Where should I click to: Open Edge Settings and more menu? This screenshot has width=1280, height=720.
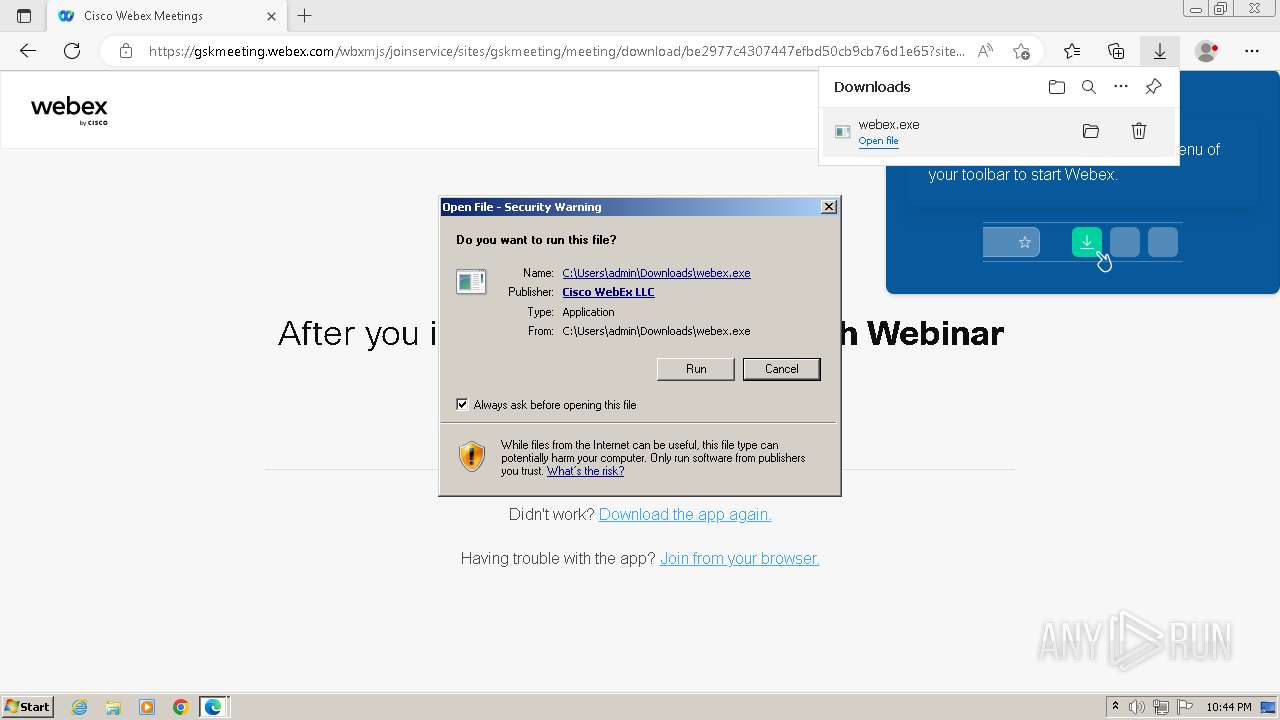pos(1252,51)
